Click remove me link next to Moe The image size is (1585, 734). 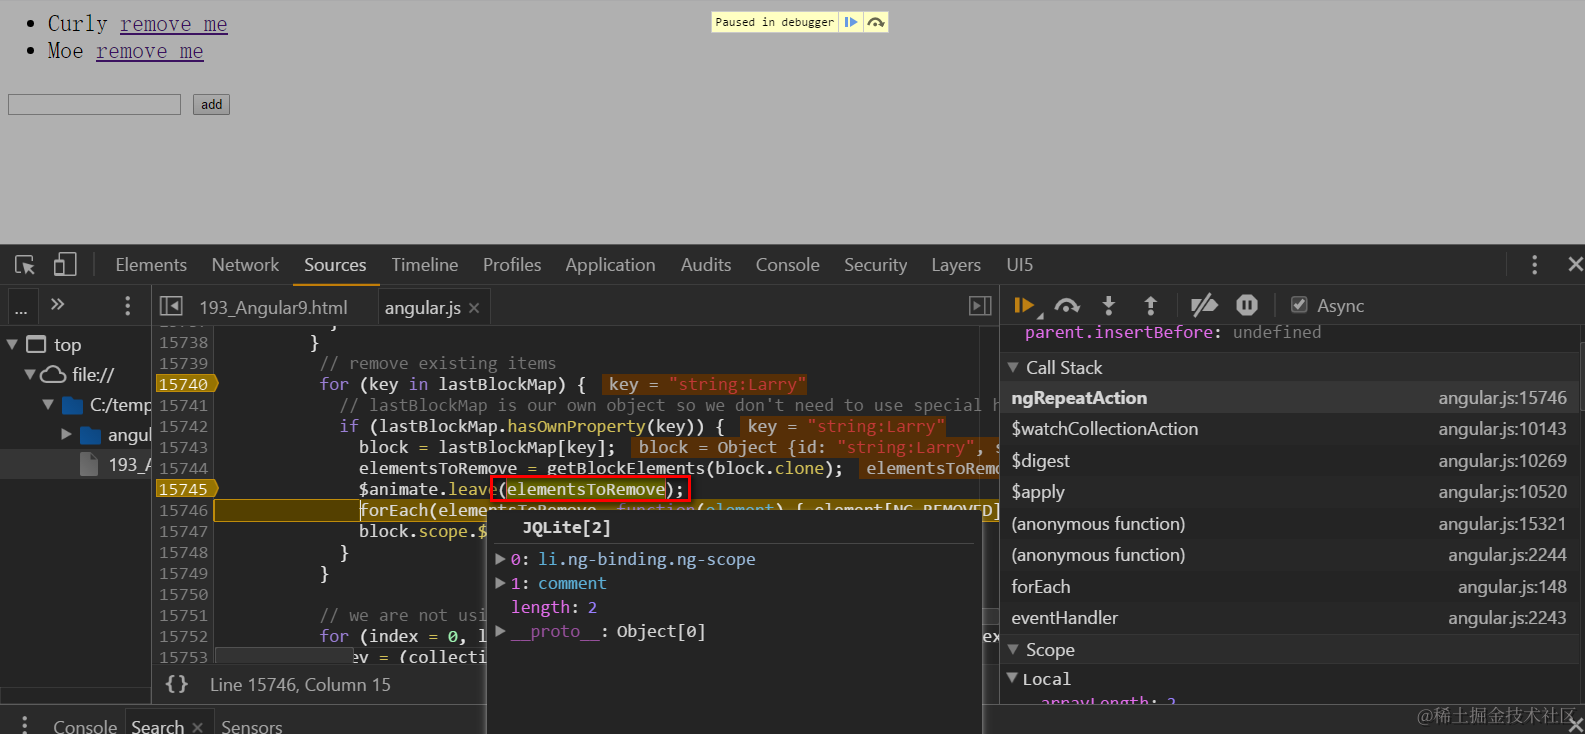[150, 51]
